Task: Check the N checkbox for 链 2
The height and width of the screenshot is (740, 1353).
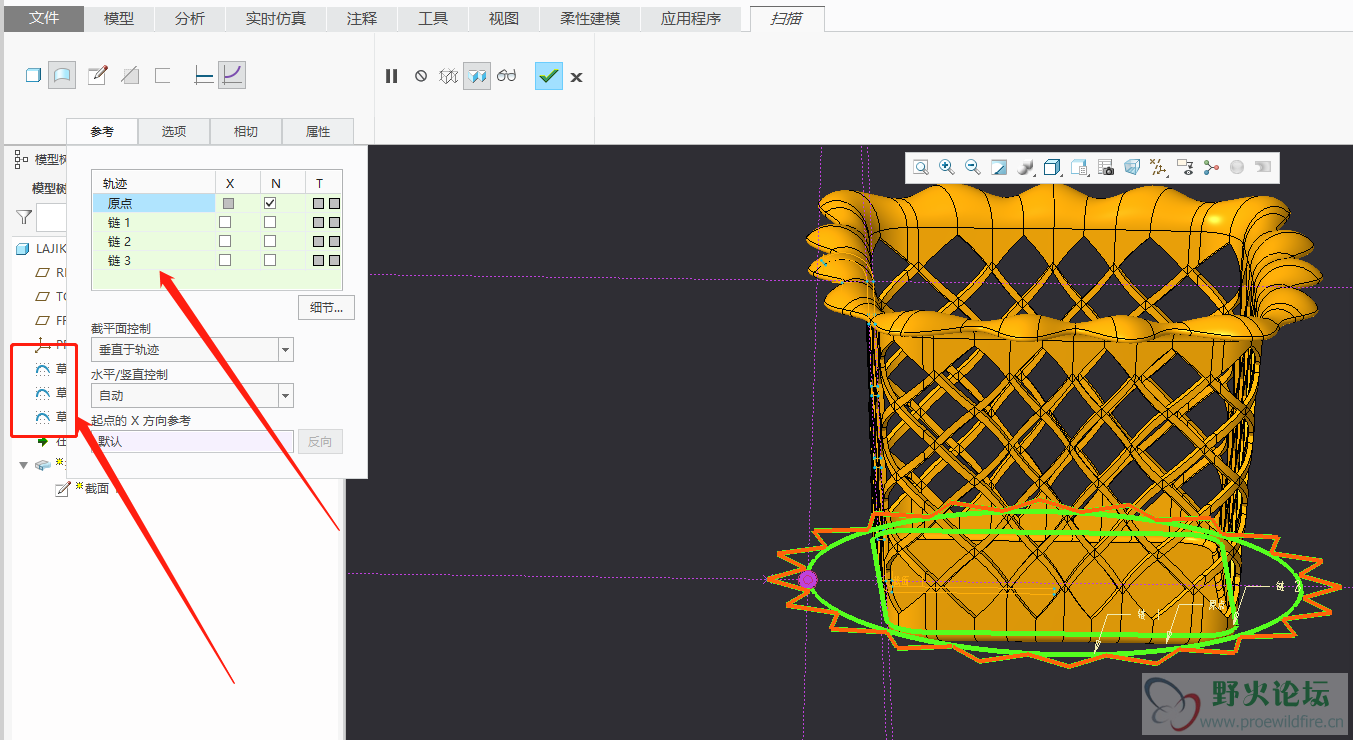Action: [270, 241]
